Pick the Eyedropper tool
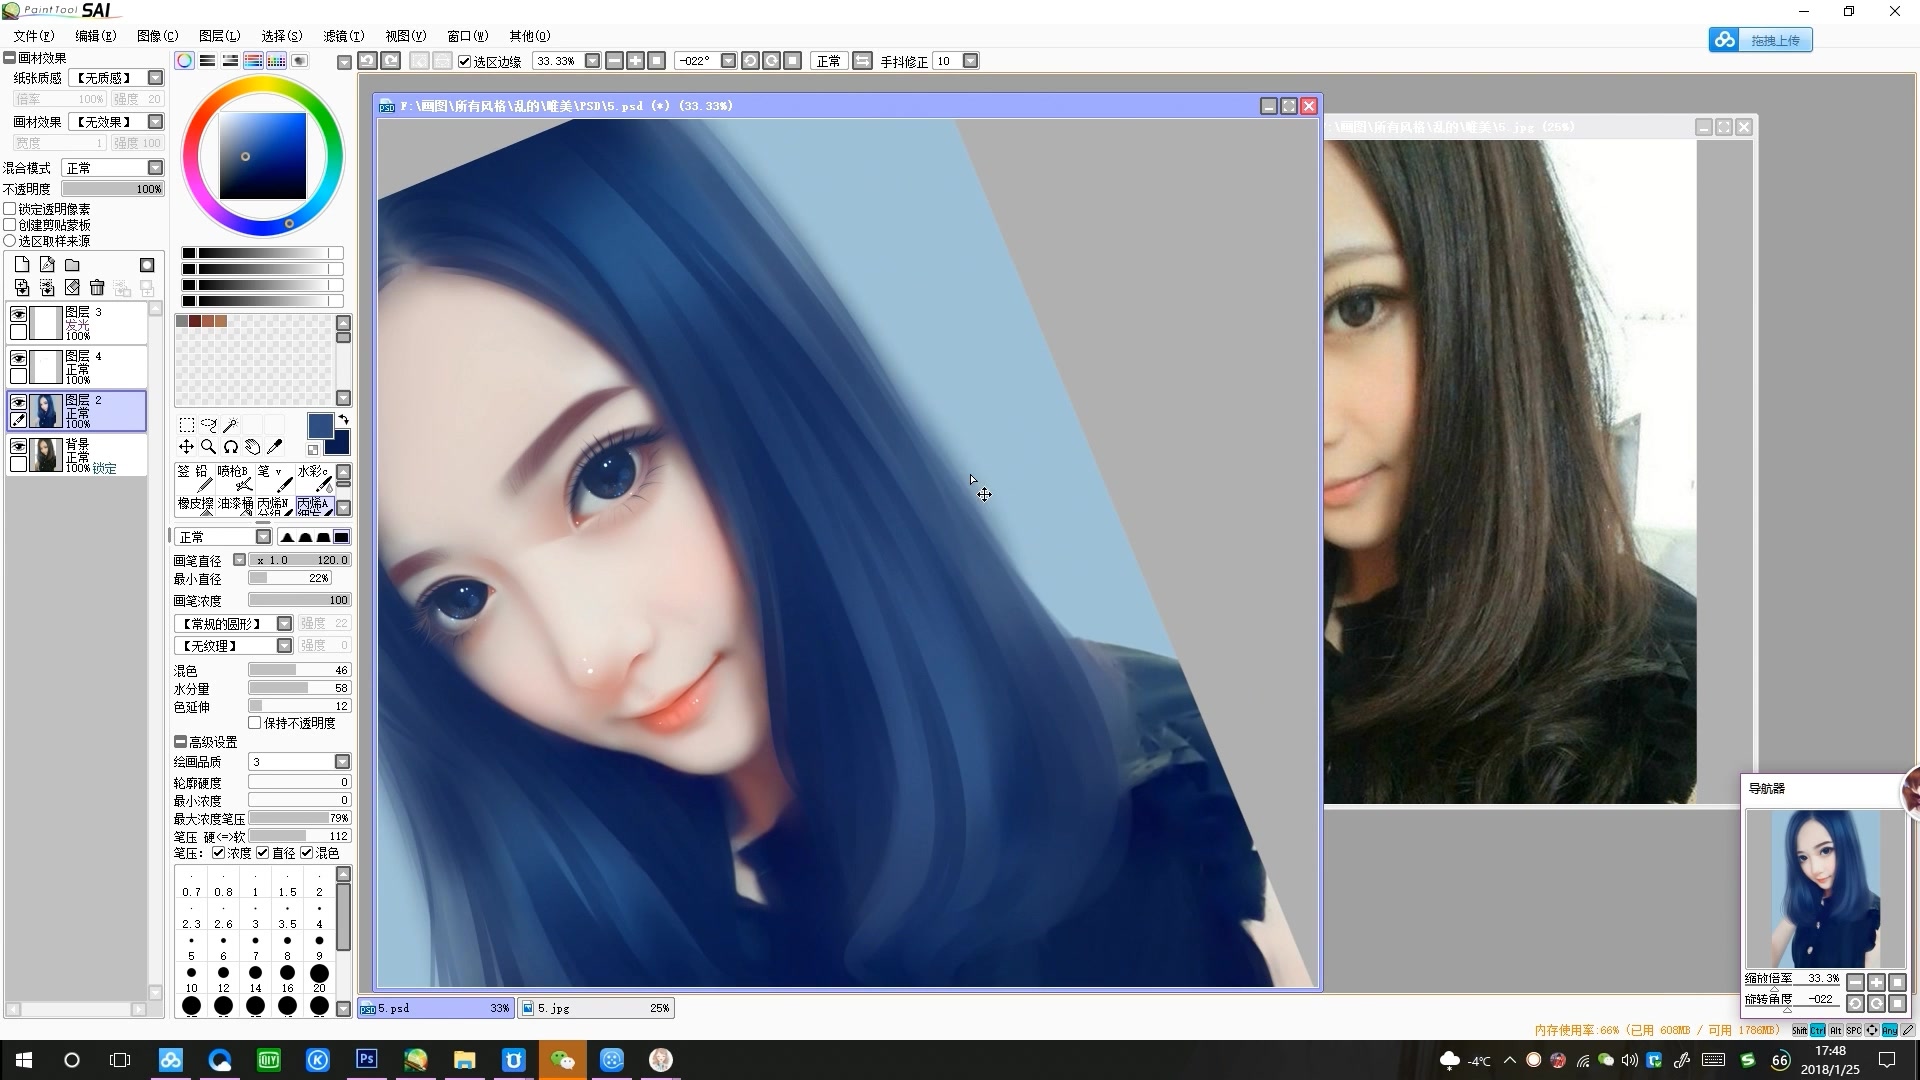1920x1080 pixels. click(275, 447)
